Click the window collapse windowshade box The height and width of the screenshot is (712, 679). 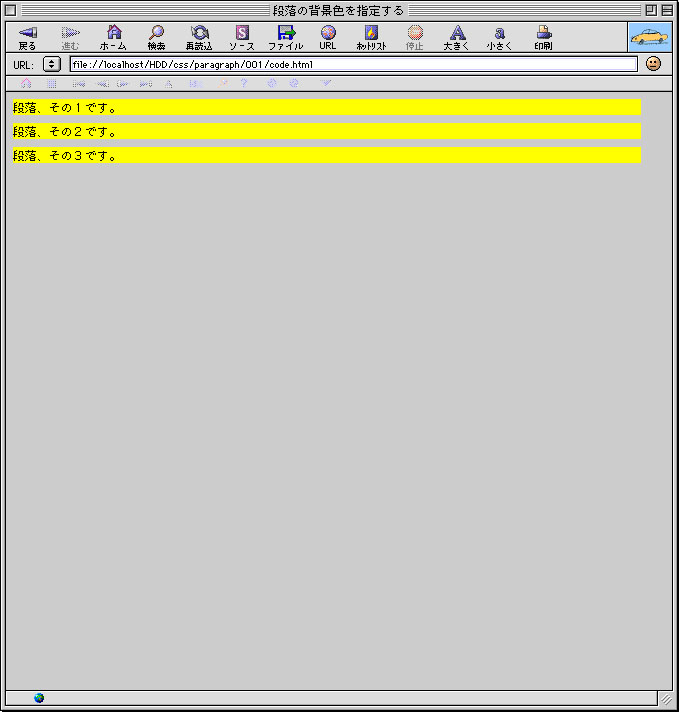(667, 10)
